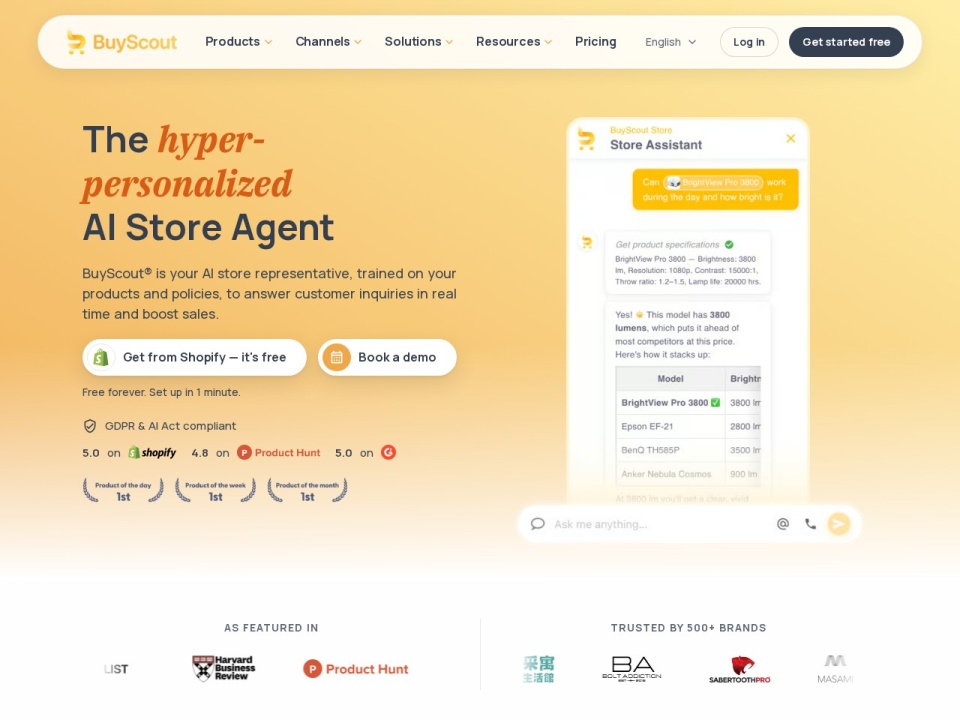The height and width of the screenshot is (720, 960).
Task: Open the Solutions dropdown
Action: pyautogui.click(x=418, y=42)
